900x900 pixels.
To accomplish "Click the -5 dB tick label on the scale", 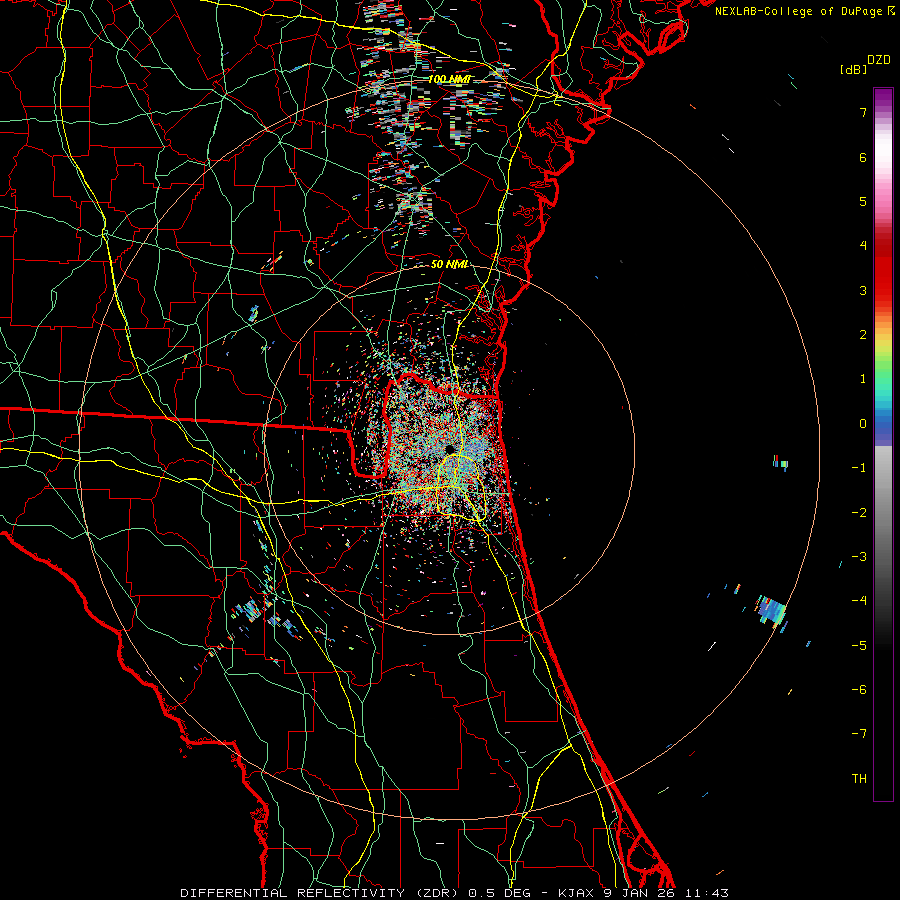I will pyautogui.click(x=859, y=646).
